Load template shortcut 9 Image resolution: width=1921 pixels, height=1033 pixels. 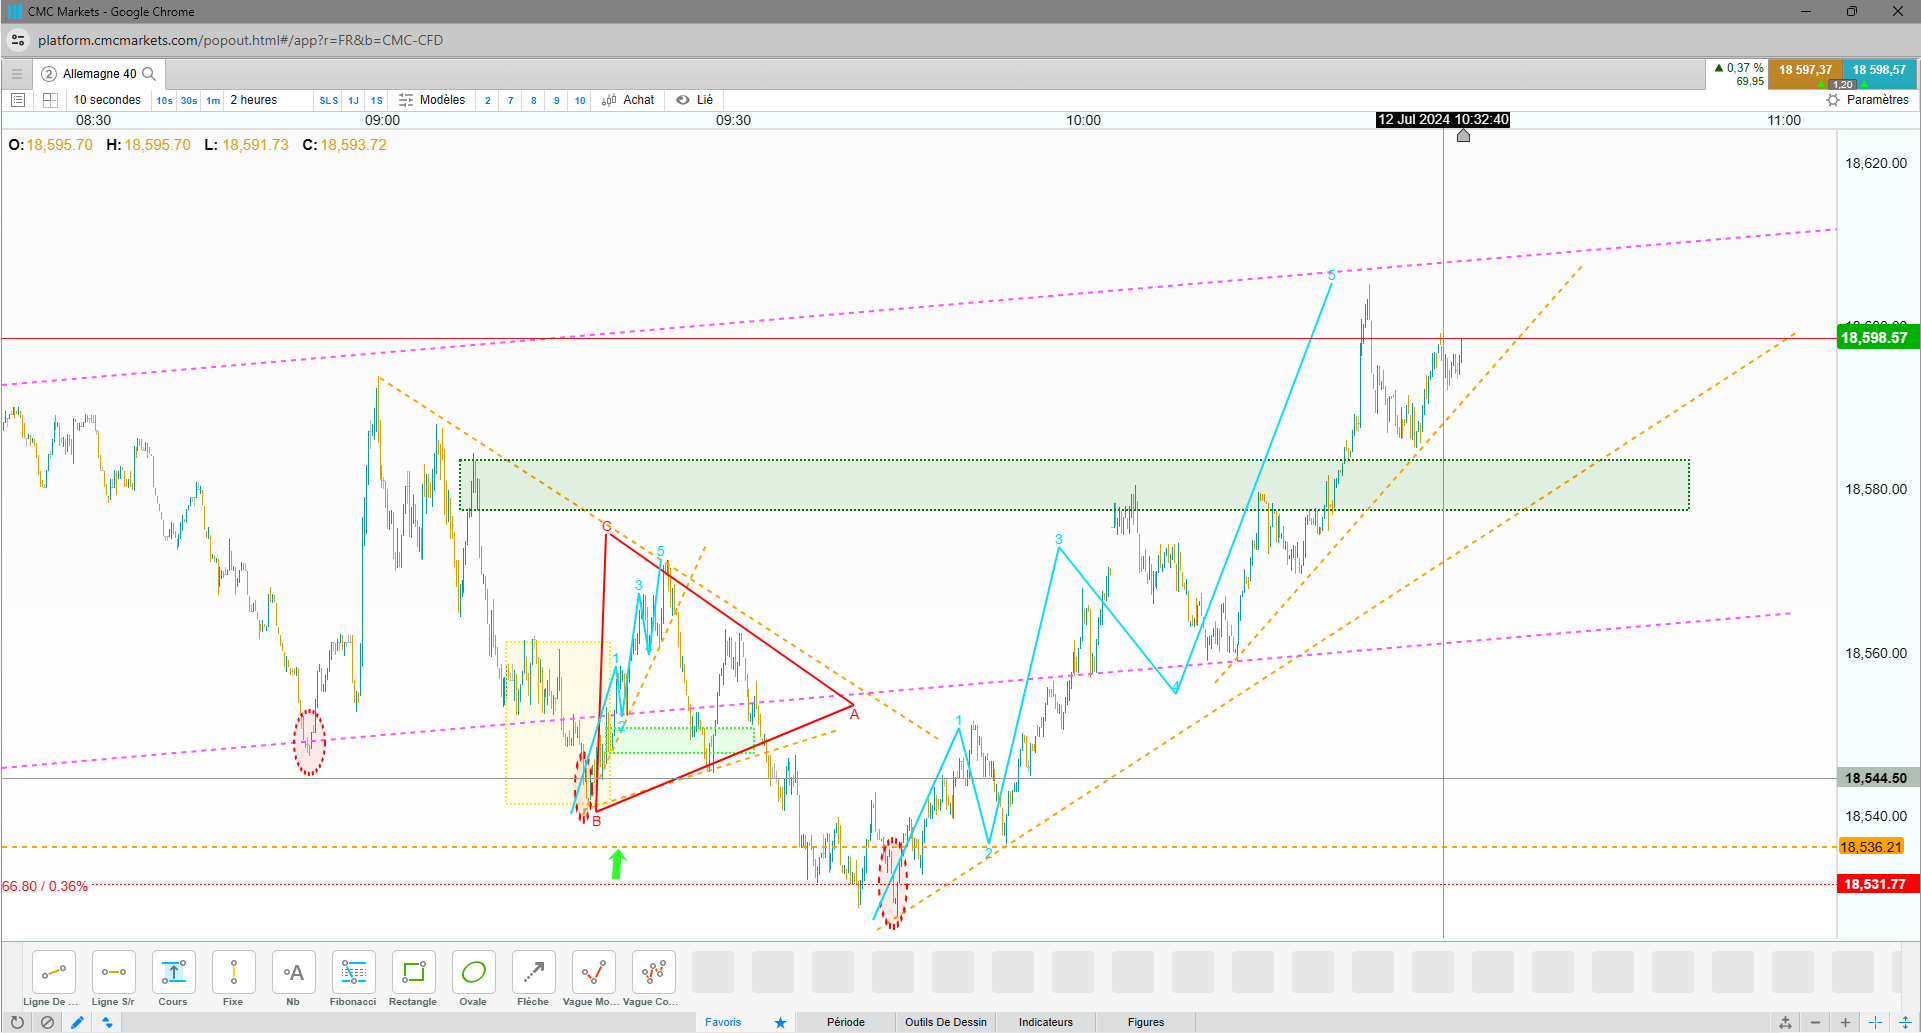[x=557, y=101]
